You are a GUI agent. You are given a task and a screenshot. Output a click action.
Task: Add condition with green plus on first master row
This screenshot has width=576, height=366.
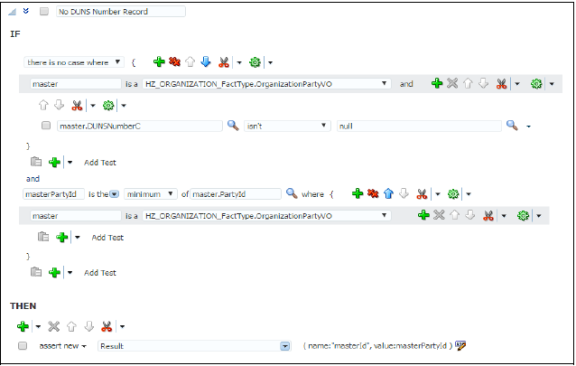point(436,83)
